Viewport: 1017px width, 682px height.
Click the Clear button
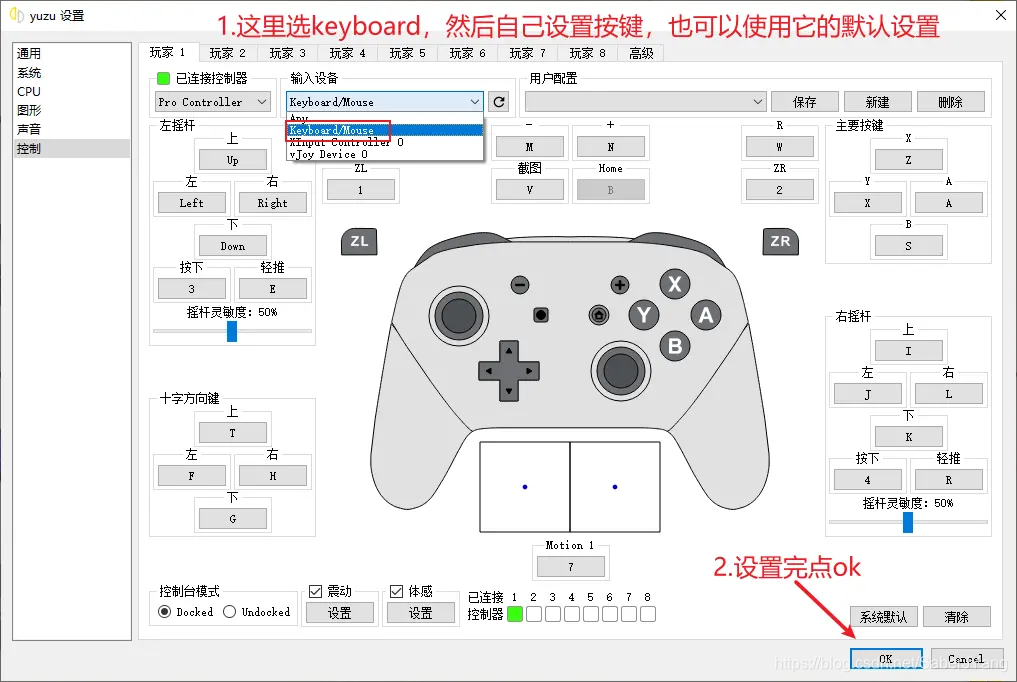(x=957, y=617)
